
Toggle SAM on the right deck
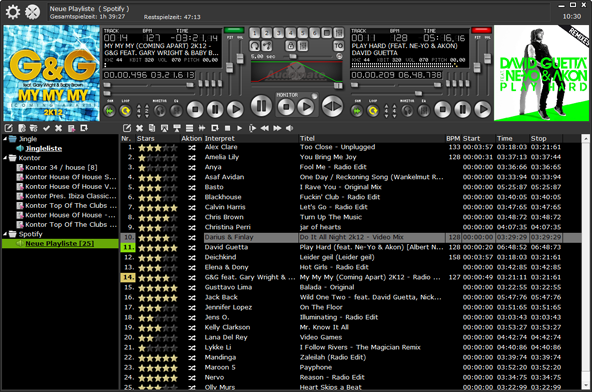pyautogui.click(x=357, y=111)
